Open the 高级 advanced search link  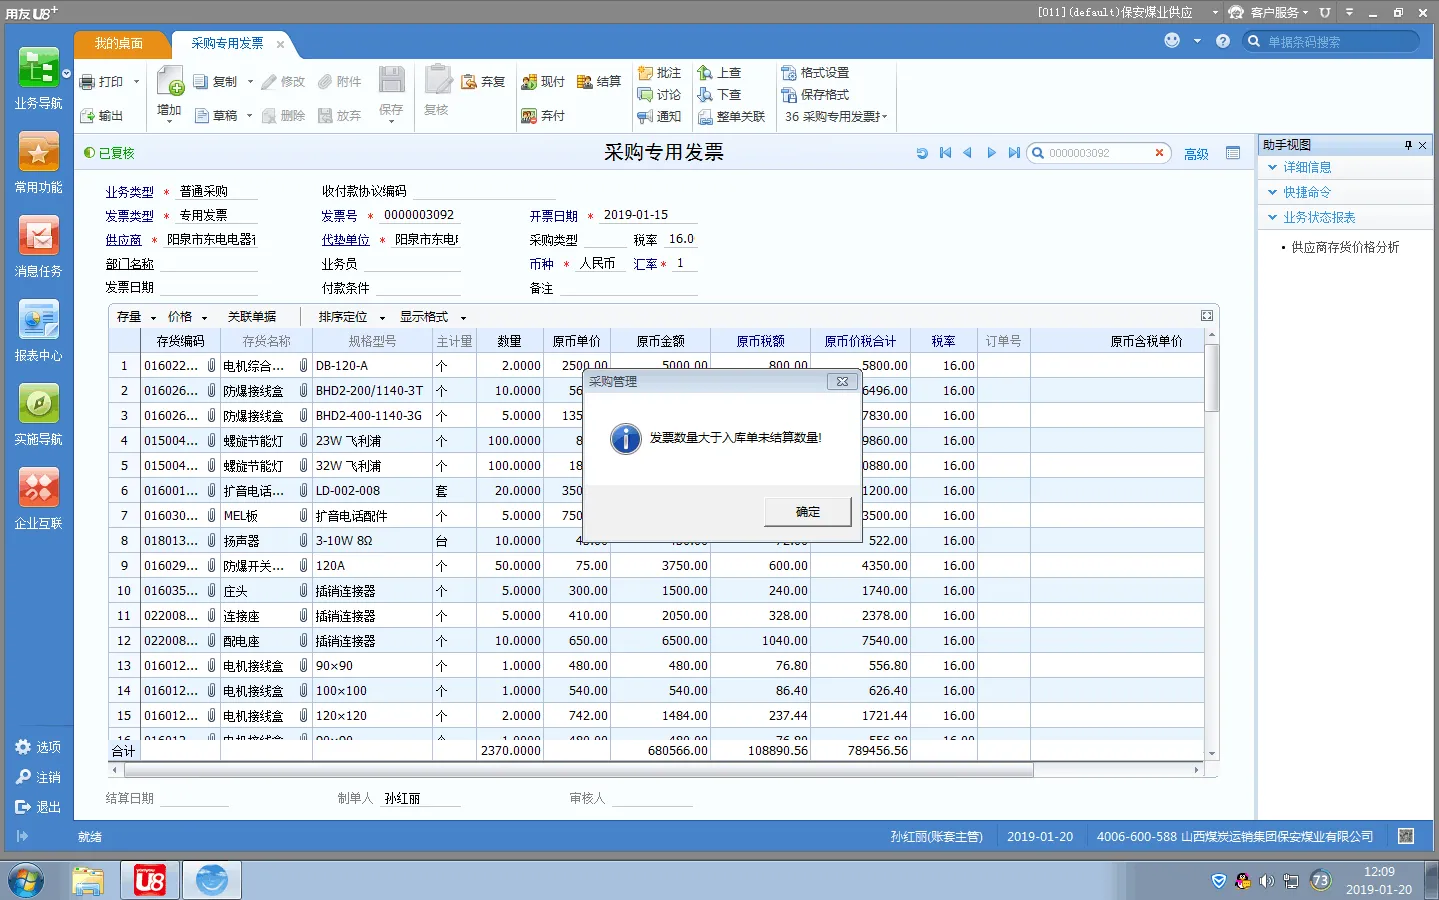(1196, 154)
